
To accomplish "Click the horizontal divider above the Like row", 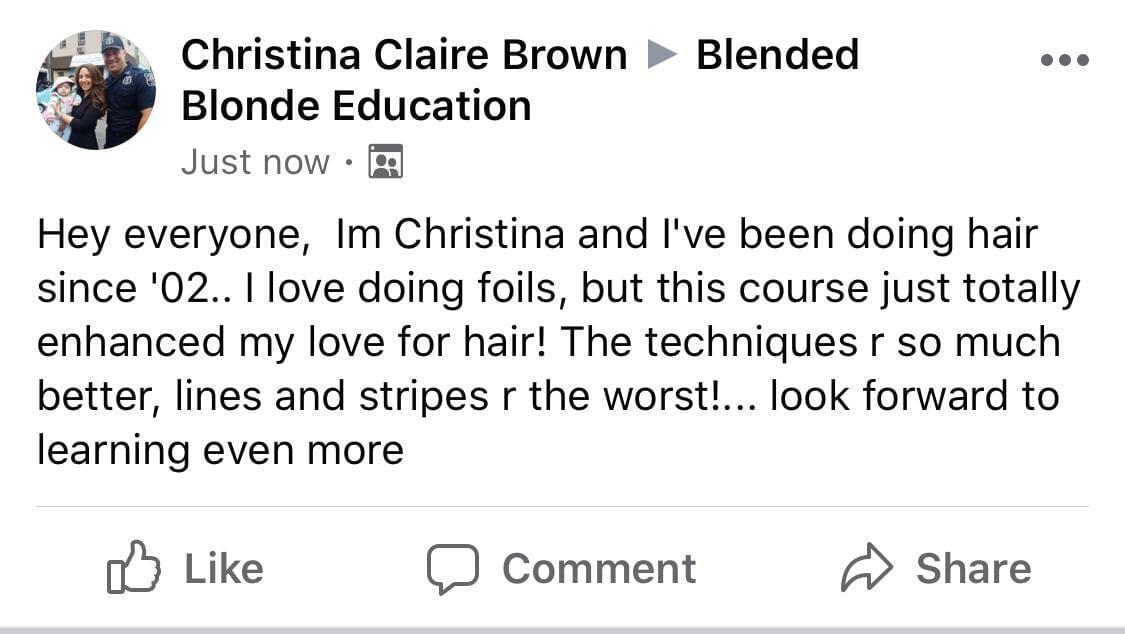I will (x=562, y=507).
